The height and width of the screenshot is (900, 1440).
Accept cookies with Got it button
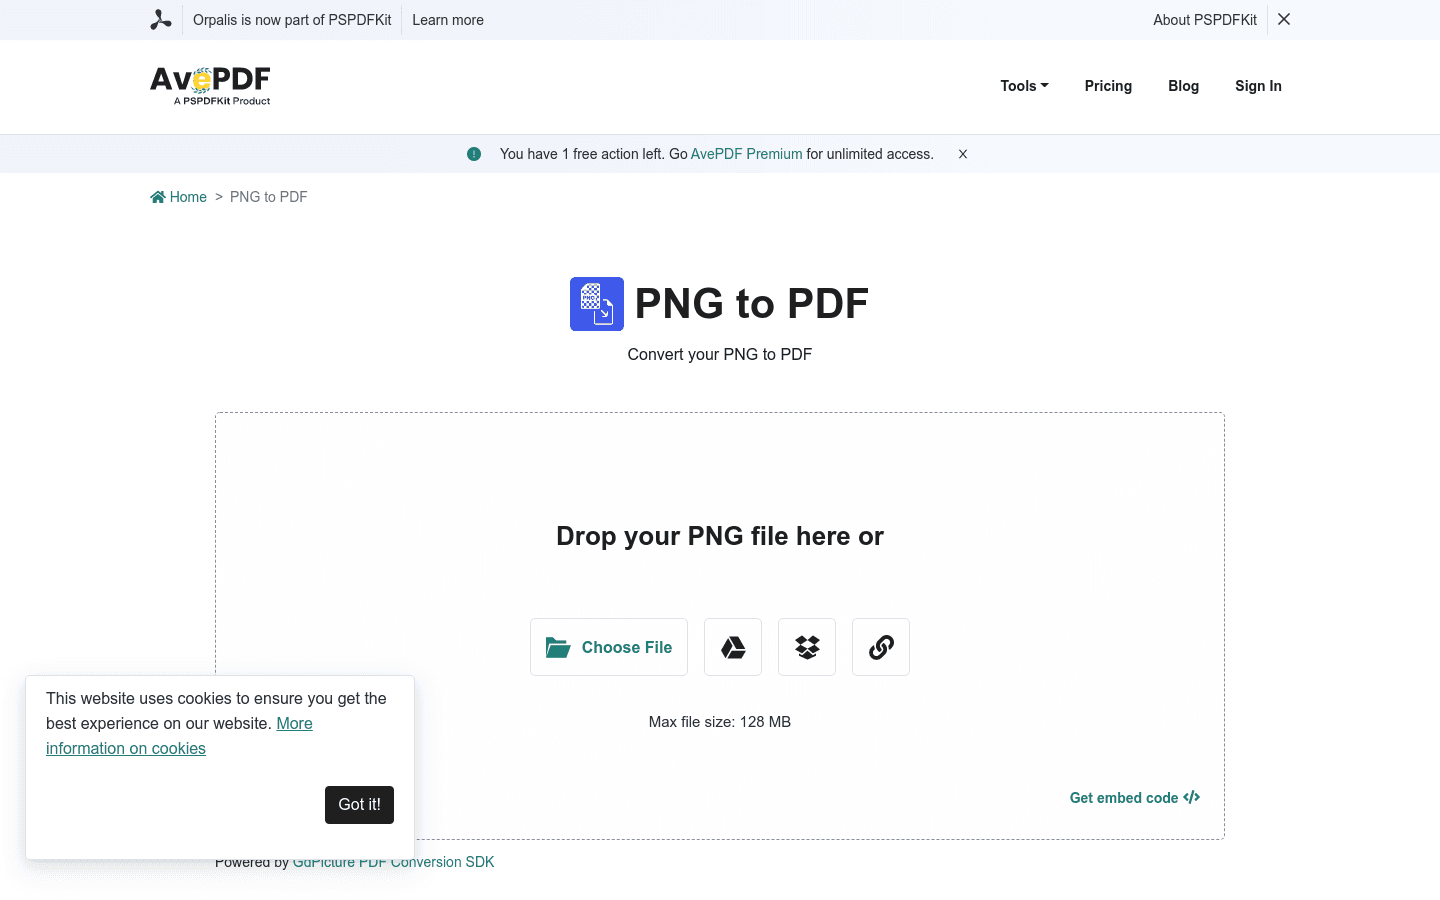[359, 805]
